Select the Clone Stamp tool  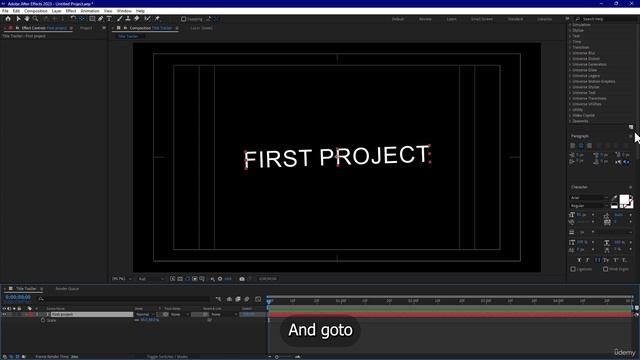point(128,19)
